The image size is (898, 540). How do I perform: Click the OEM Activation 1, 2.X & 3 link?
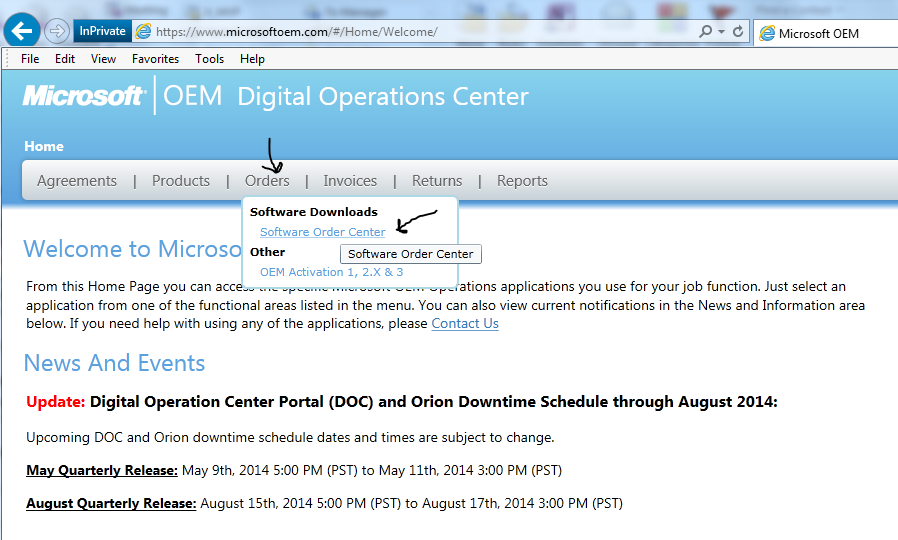click(332, 272)
